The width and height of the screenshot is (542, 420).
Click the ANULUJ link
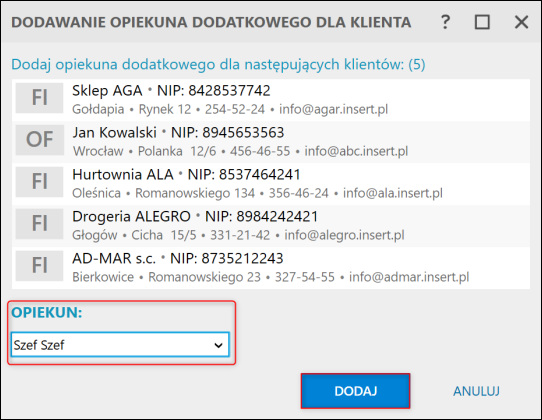(x=476, y=391)
